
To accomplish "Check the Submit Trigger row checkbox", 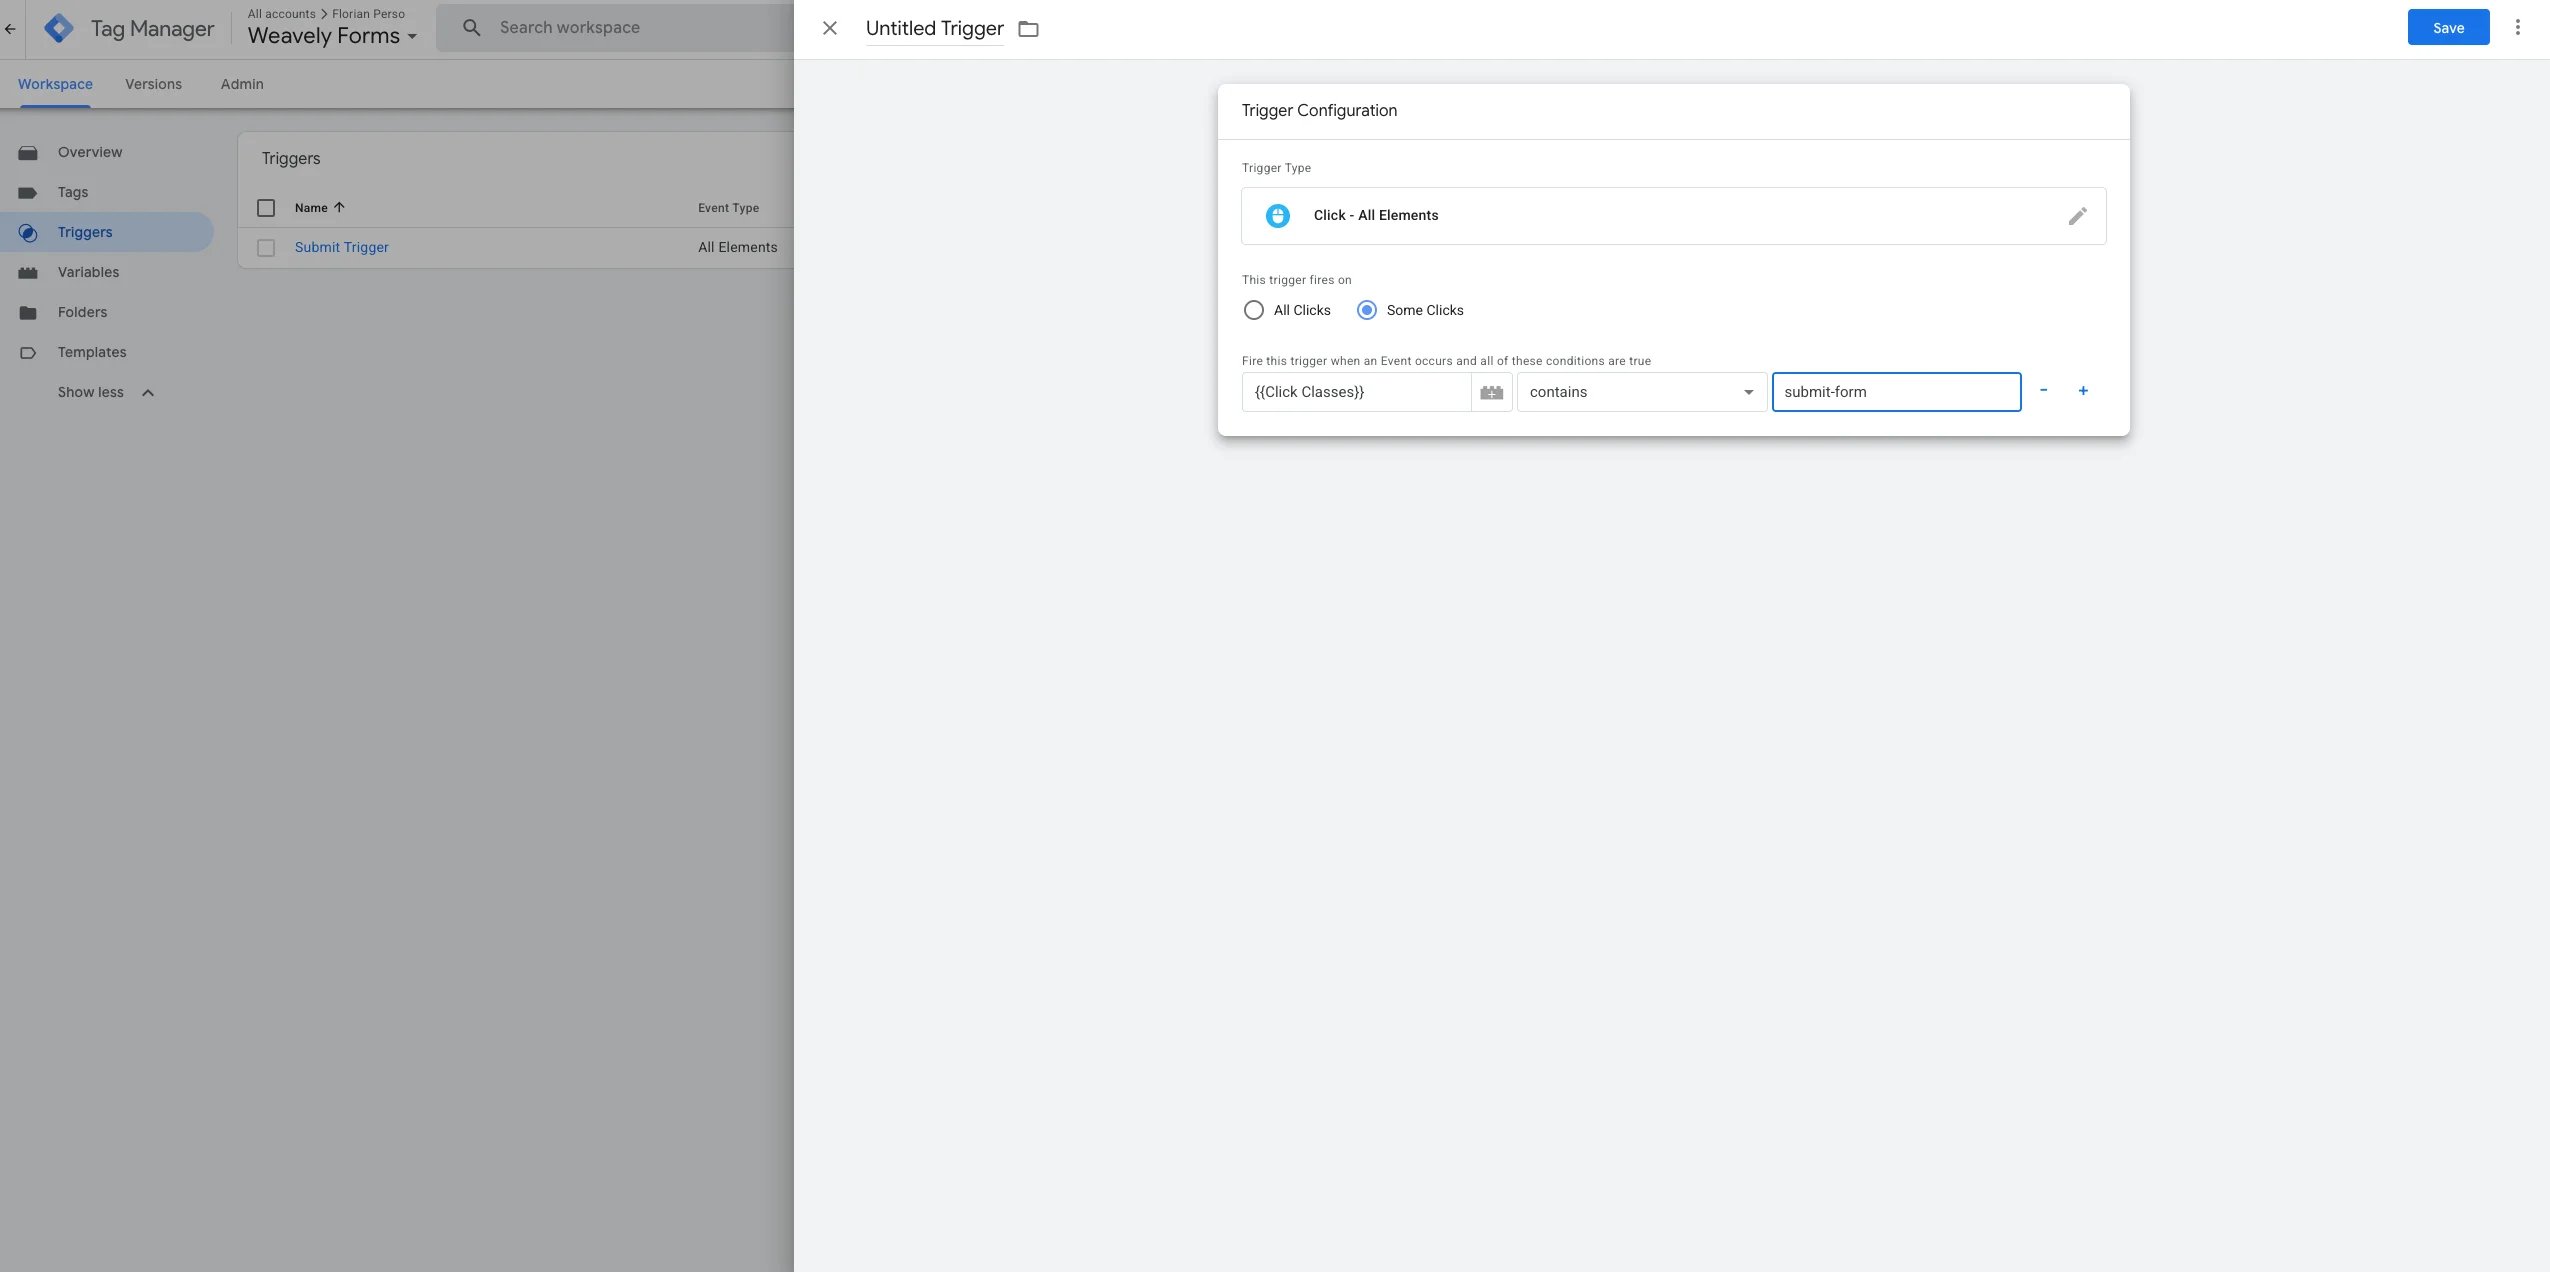I will (x=266, y=248).
